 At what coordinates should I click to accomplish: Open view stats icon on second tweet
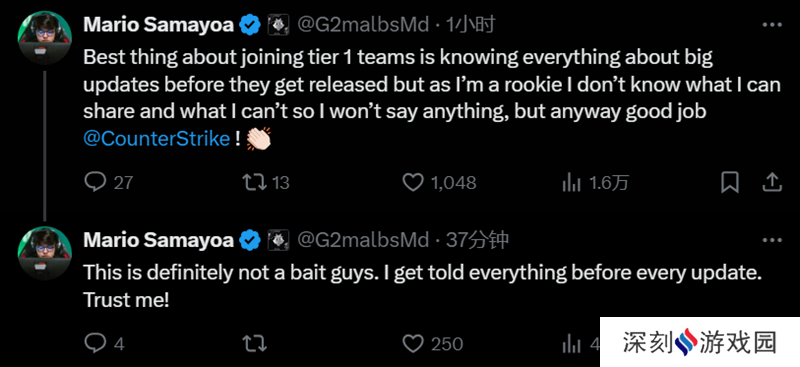(571, 344)
